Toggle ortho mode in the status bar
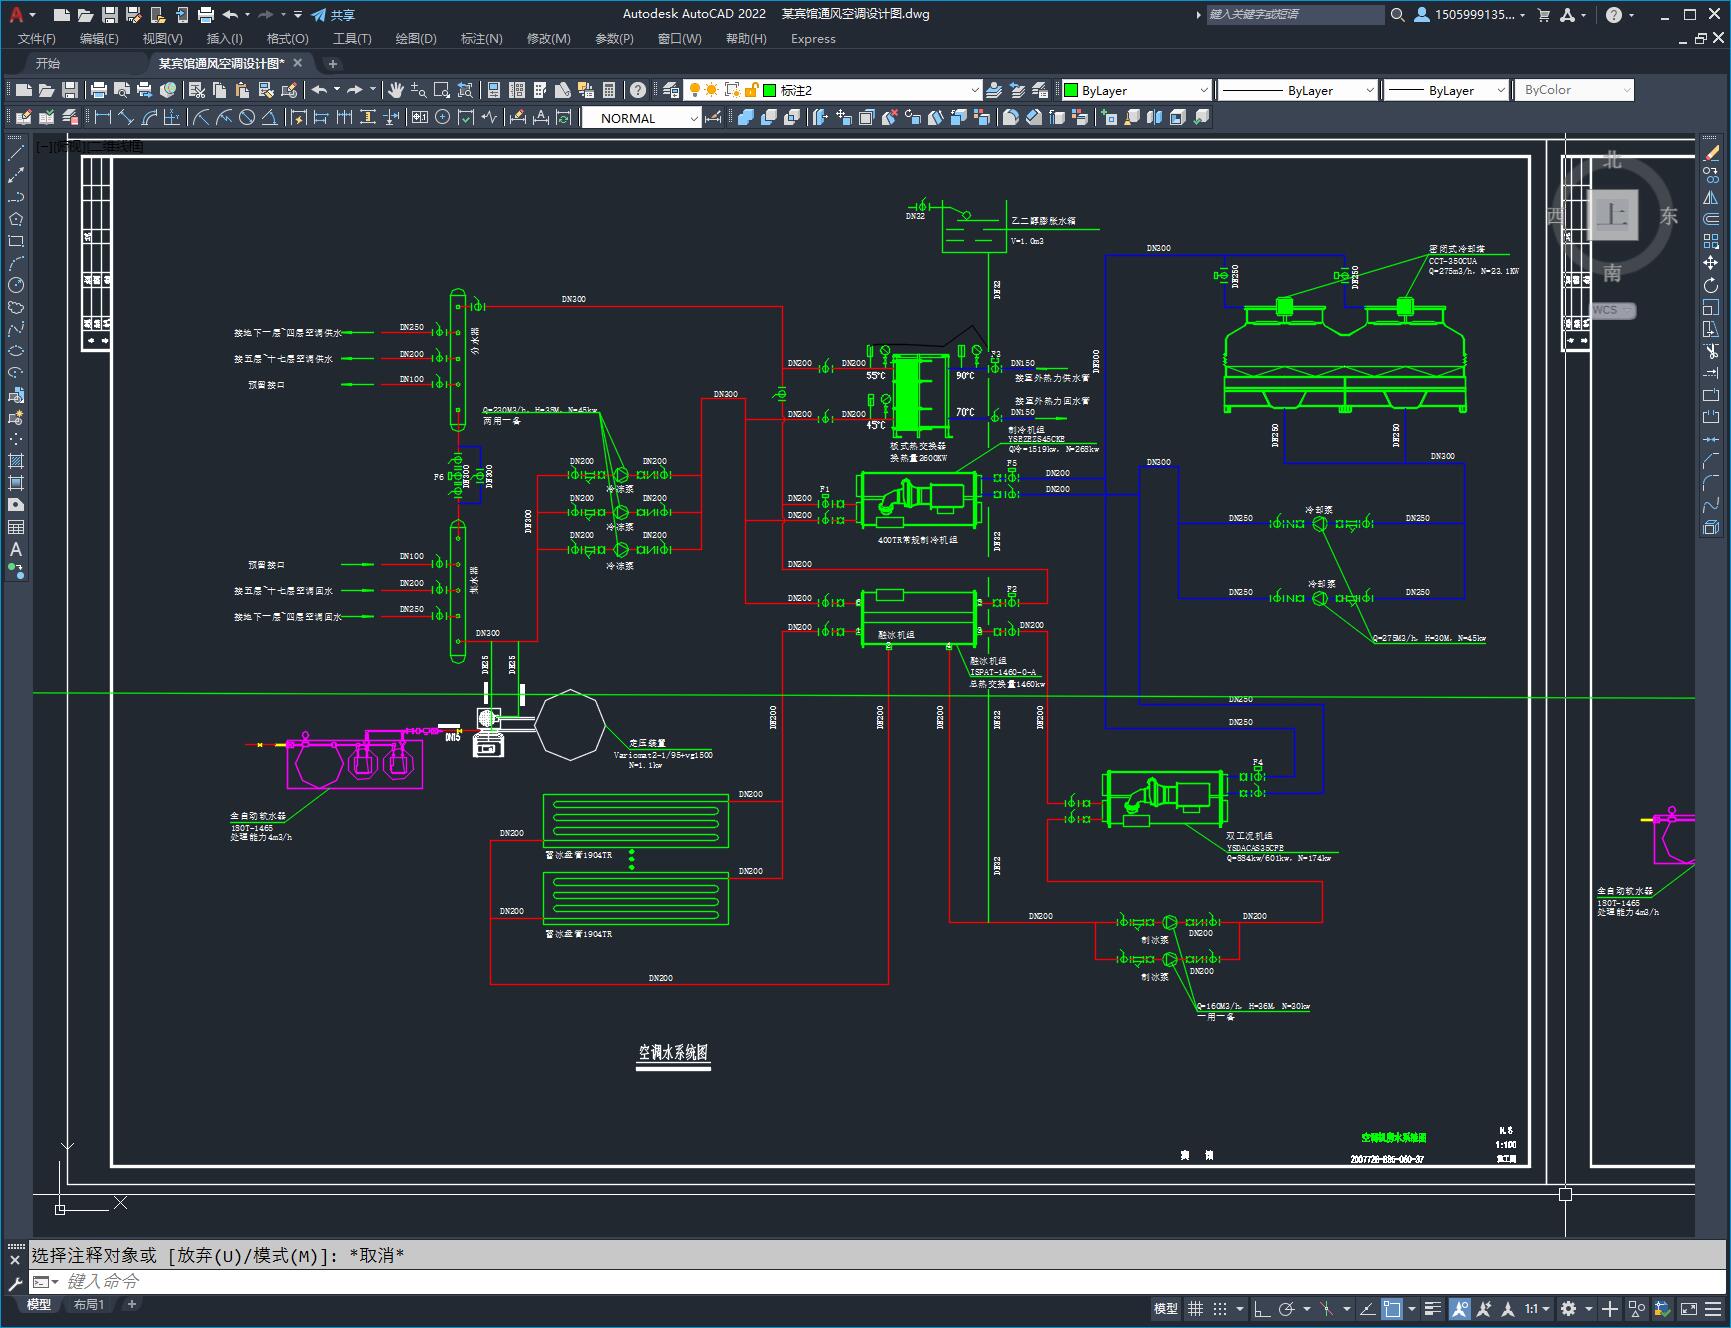 click(x=1262, y=1309)
